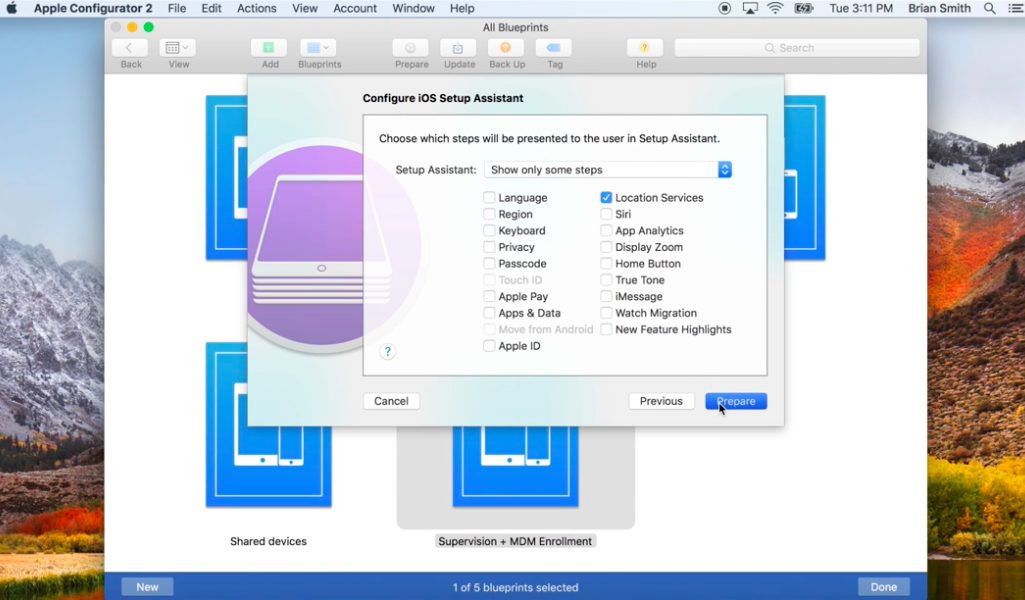This screenshot has height=600, width=1025.
Task: Enable the App Analytics checkbox
Action: [x=606, y=230]
